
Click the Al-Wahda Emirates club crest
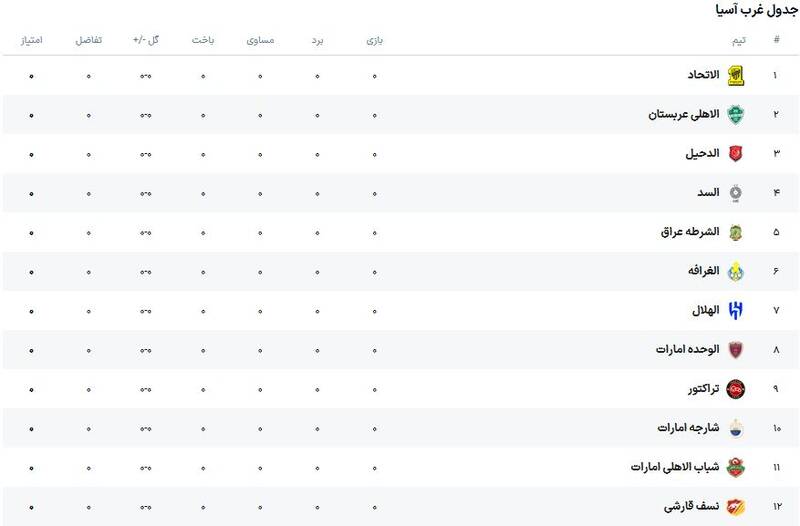(x=735, y=349)
